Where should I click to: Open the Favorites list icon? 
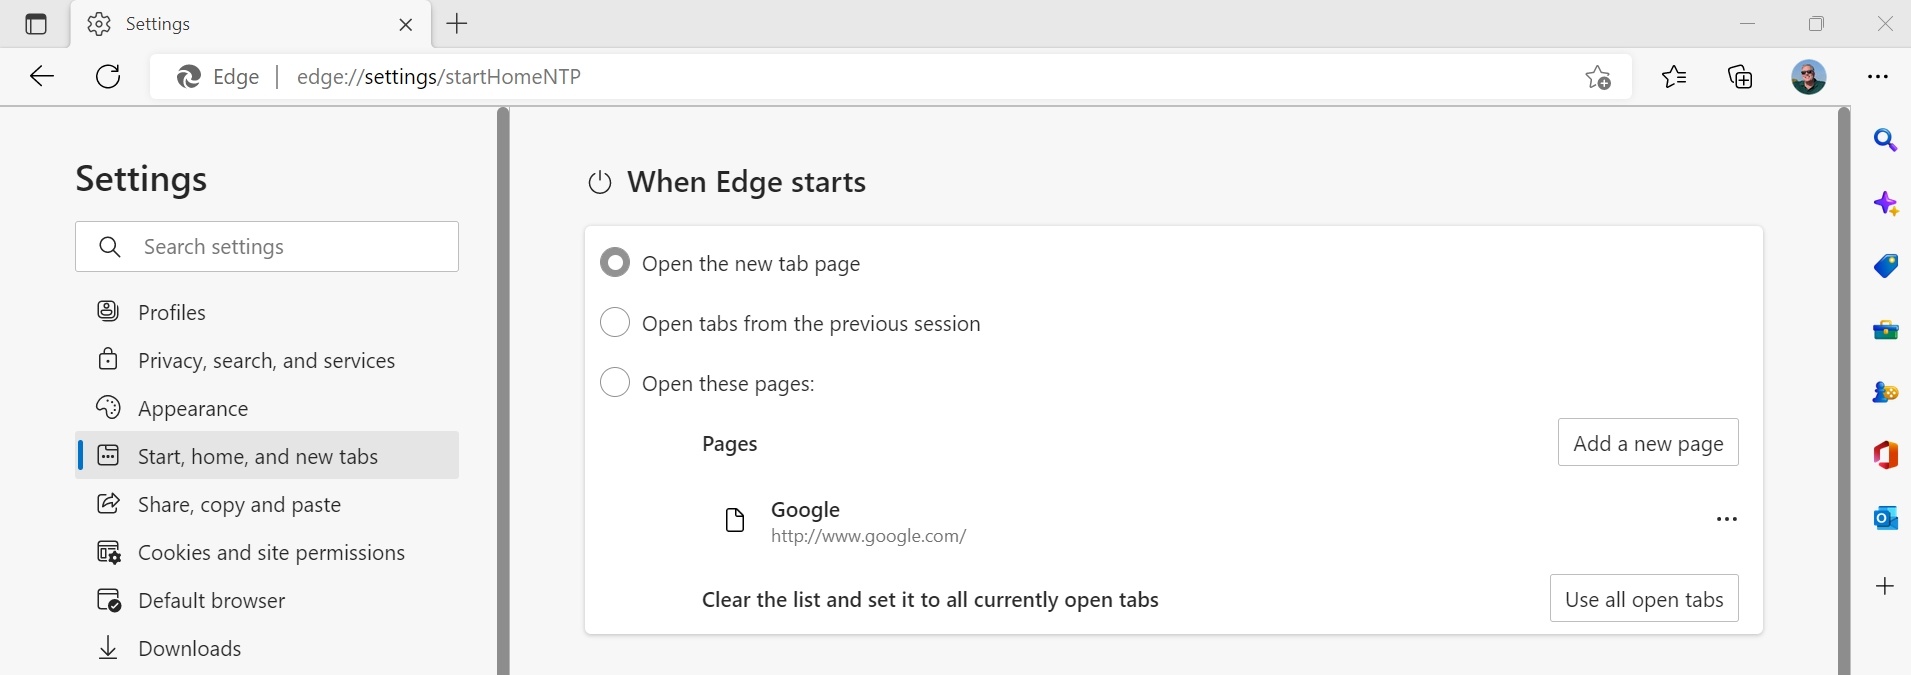click(x=1673, y=77)
